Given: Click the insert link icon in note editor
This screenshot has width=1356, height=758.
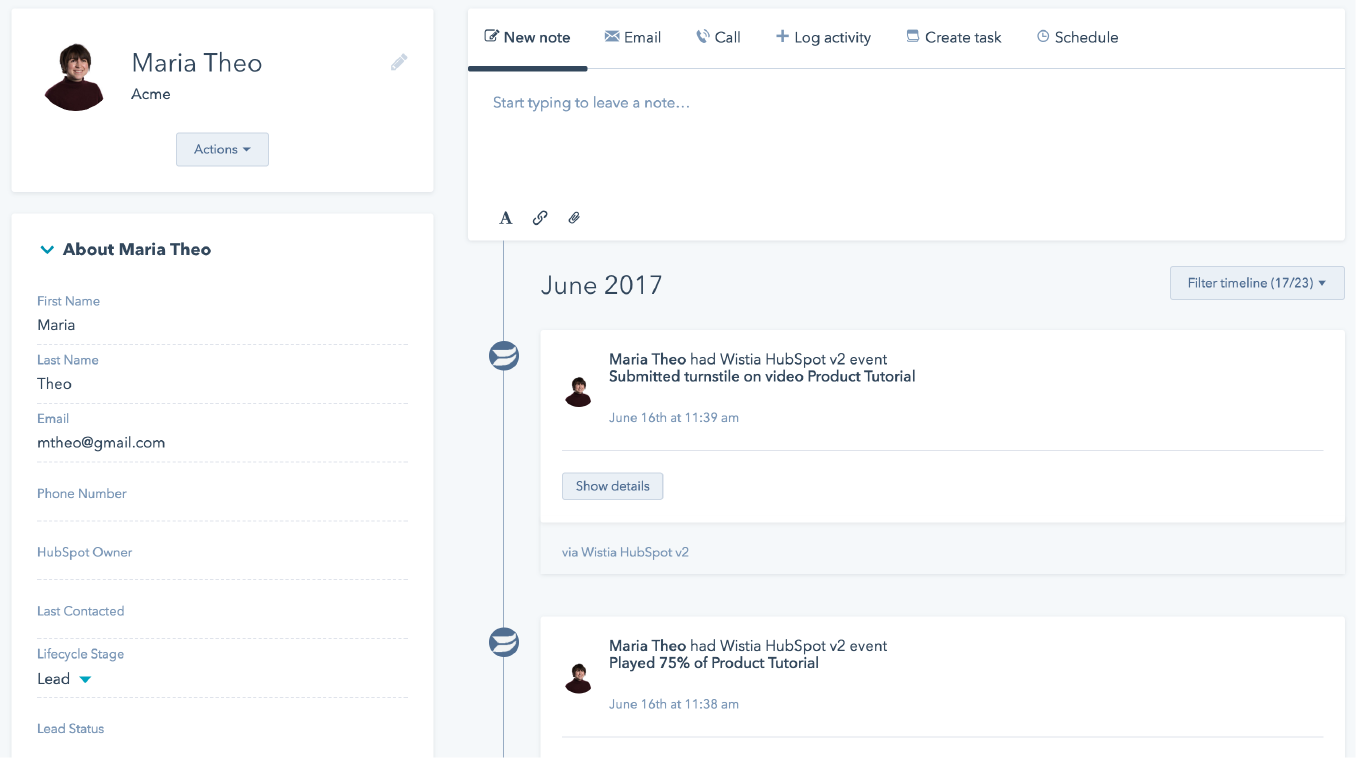Looking at the screenshot, I should pos(540,218).
